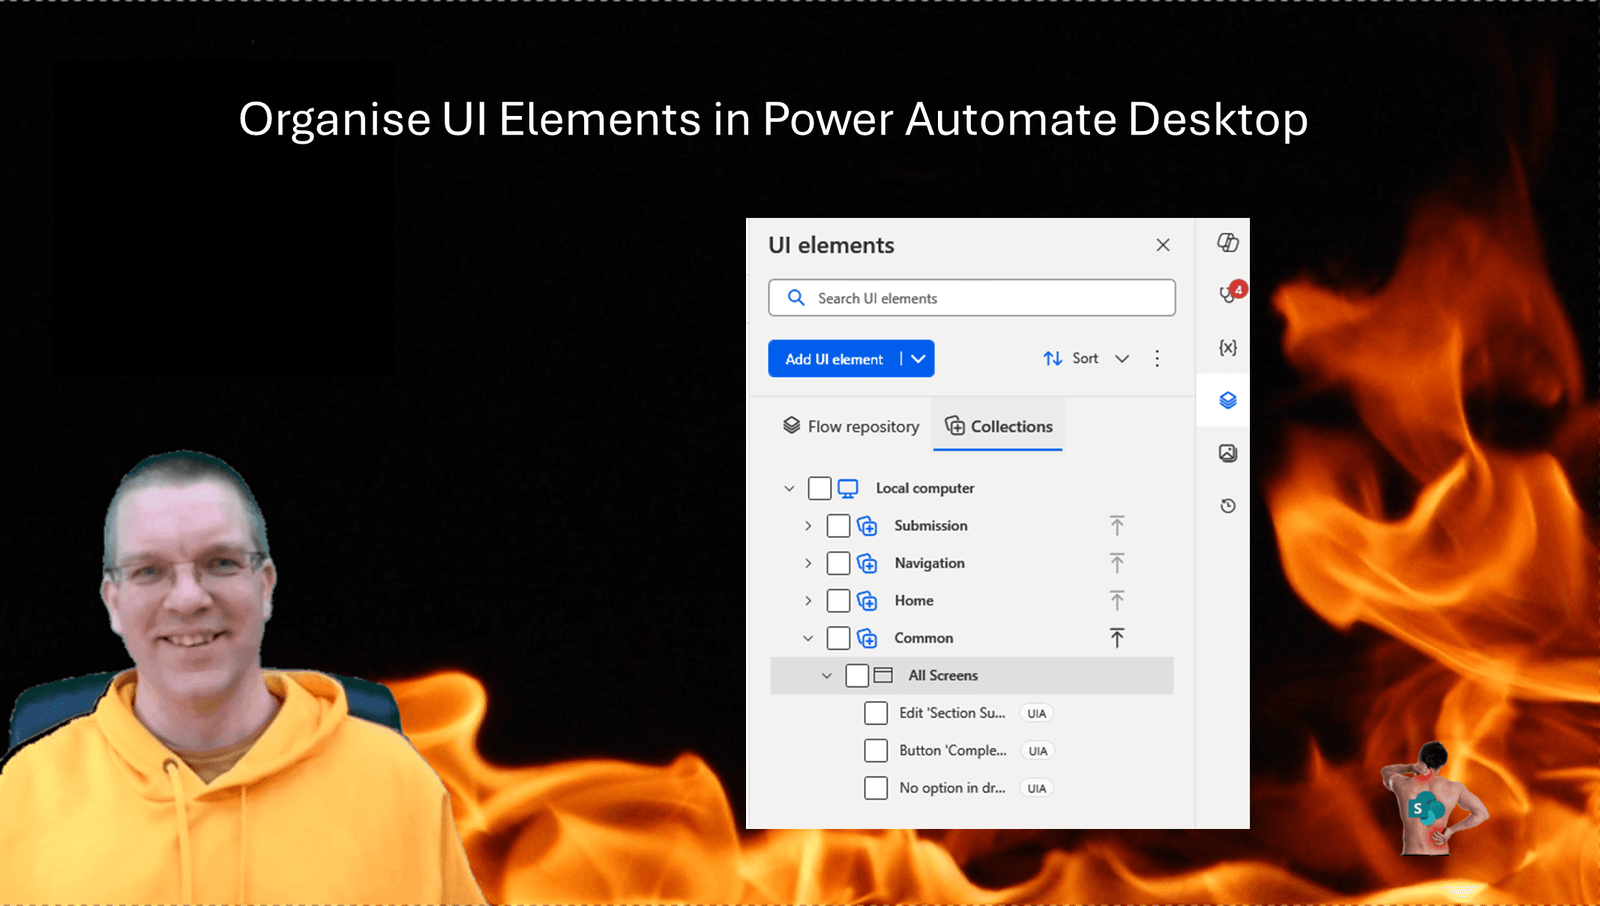The width and height of the screenshot is (1600, 906).
Task: Check the Edit 'Section Su... checkbox
Action: [x=876, y=713]
